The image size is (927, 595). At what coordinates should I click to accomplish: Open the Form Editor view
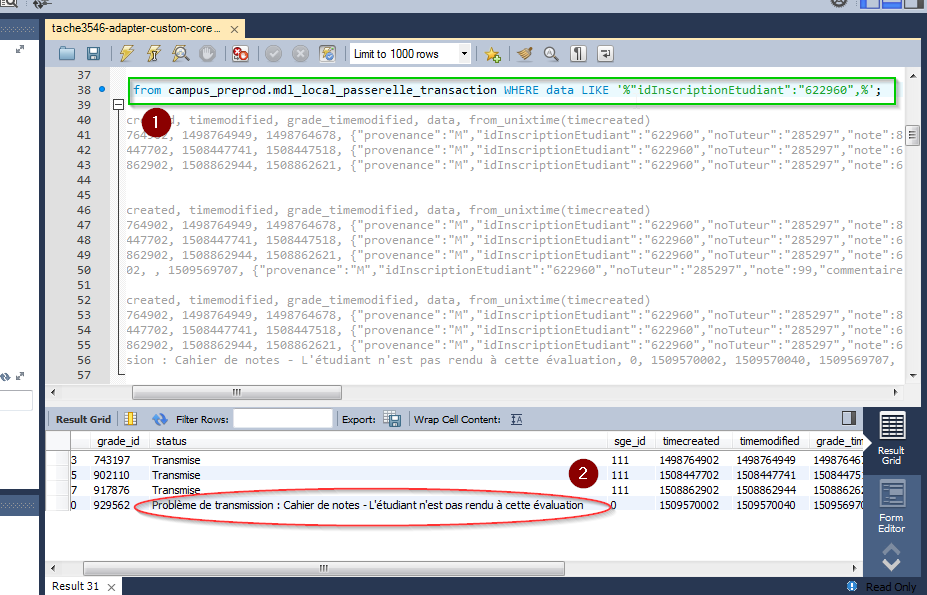point(892,507)
